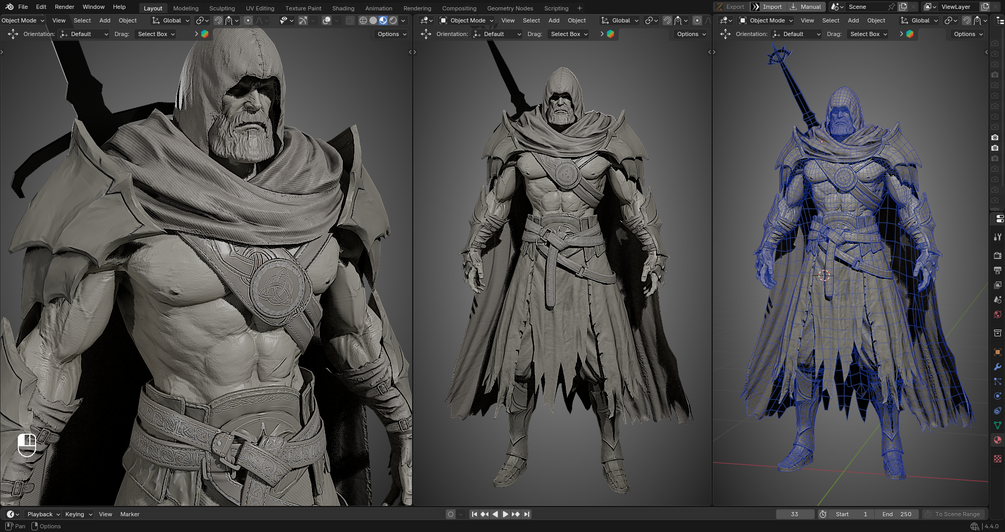
Task: Toggle use preview range clock icon
Action: [x=823, y=514]
